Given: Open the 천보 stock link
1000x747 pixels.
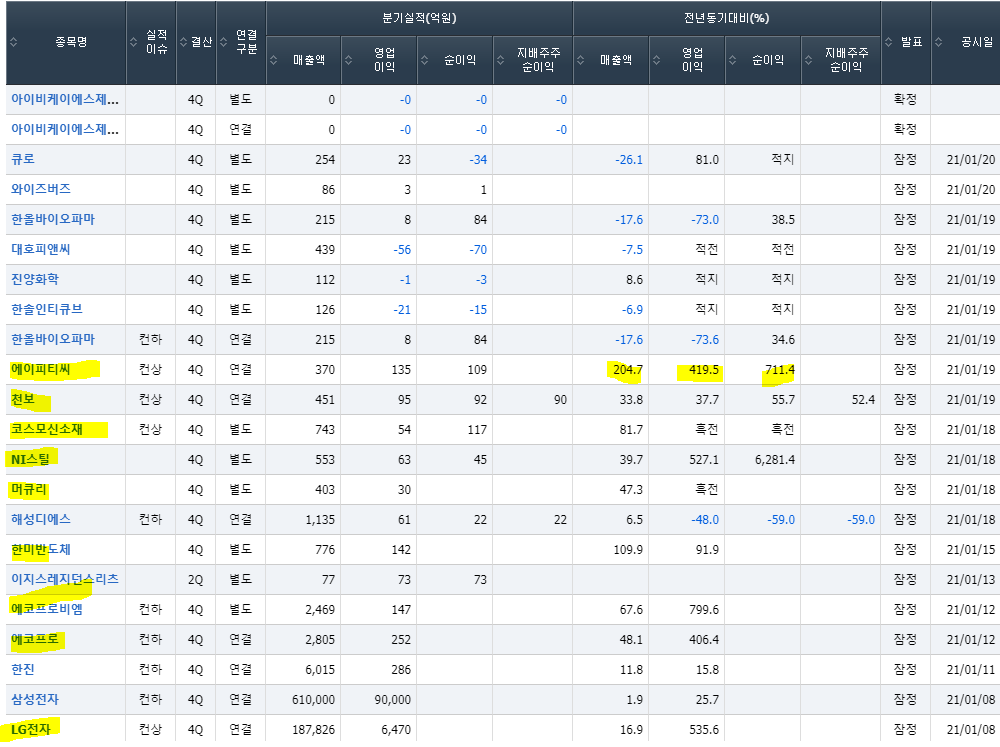Looking at the screenshot, I should [x=23, y=399].
